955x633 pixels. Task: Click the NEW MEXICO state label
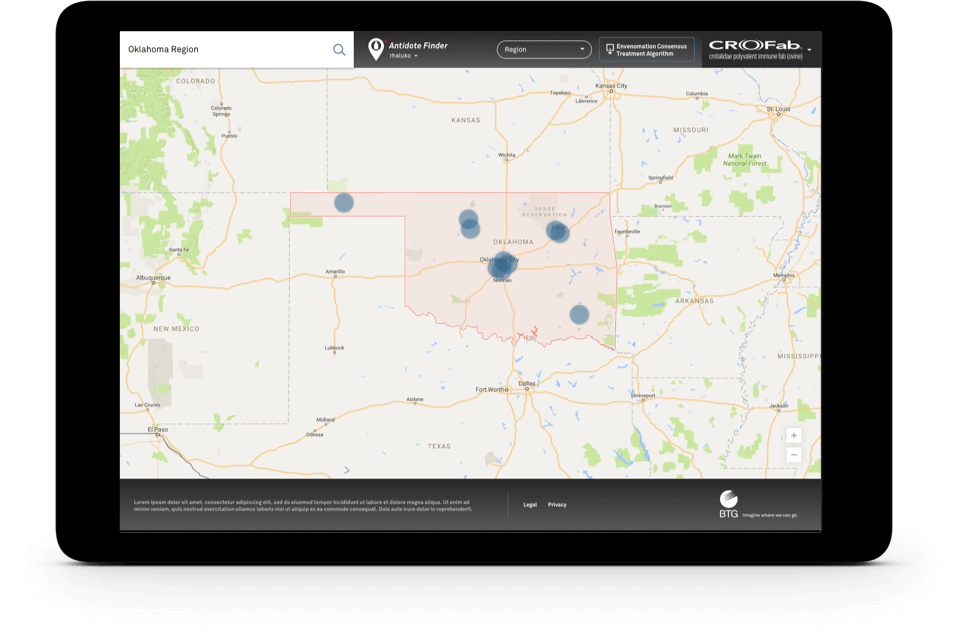point(176,329)
